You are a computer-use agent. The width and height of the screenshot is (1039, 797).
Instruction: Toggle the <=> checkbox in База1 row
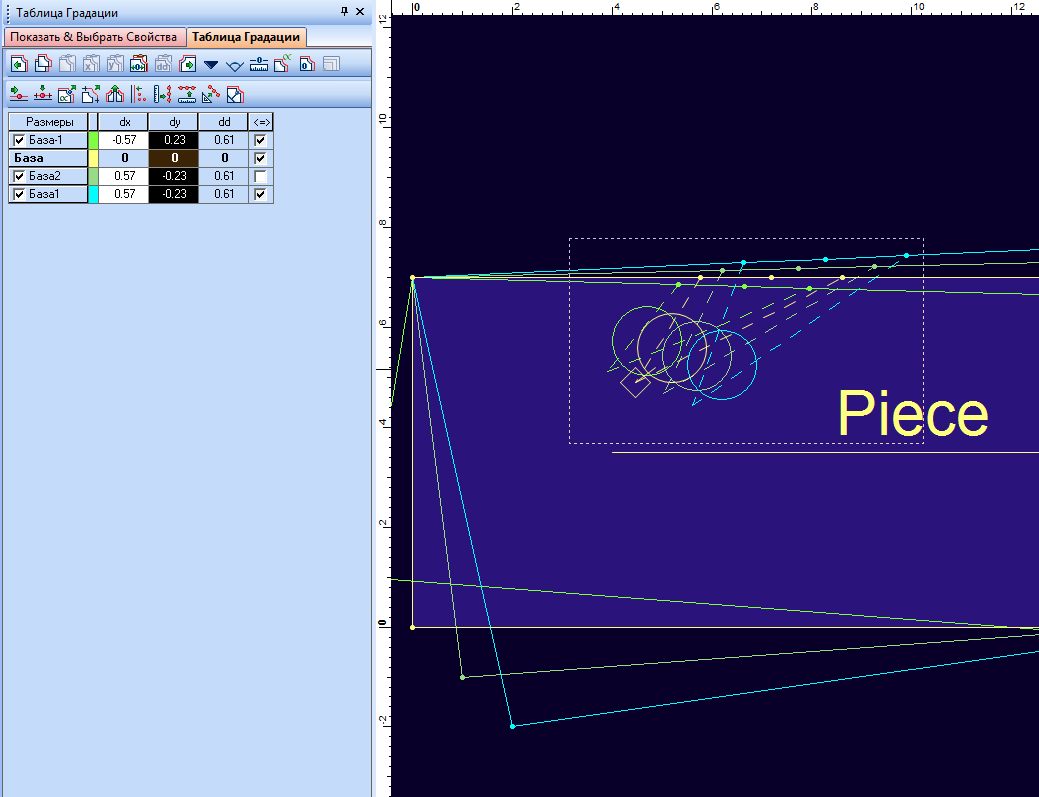[x=260, y=194]
